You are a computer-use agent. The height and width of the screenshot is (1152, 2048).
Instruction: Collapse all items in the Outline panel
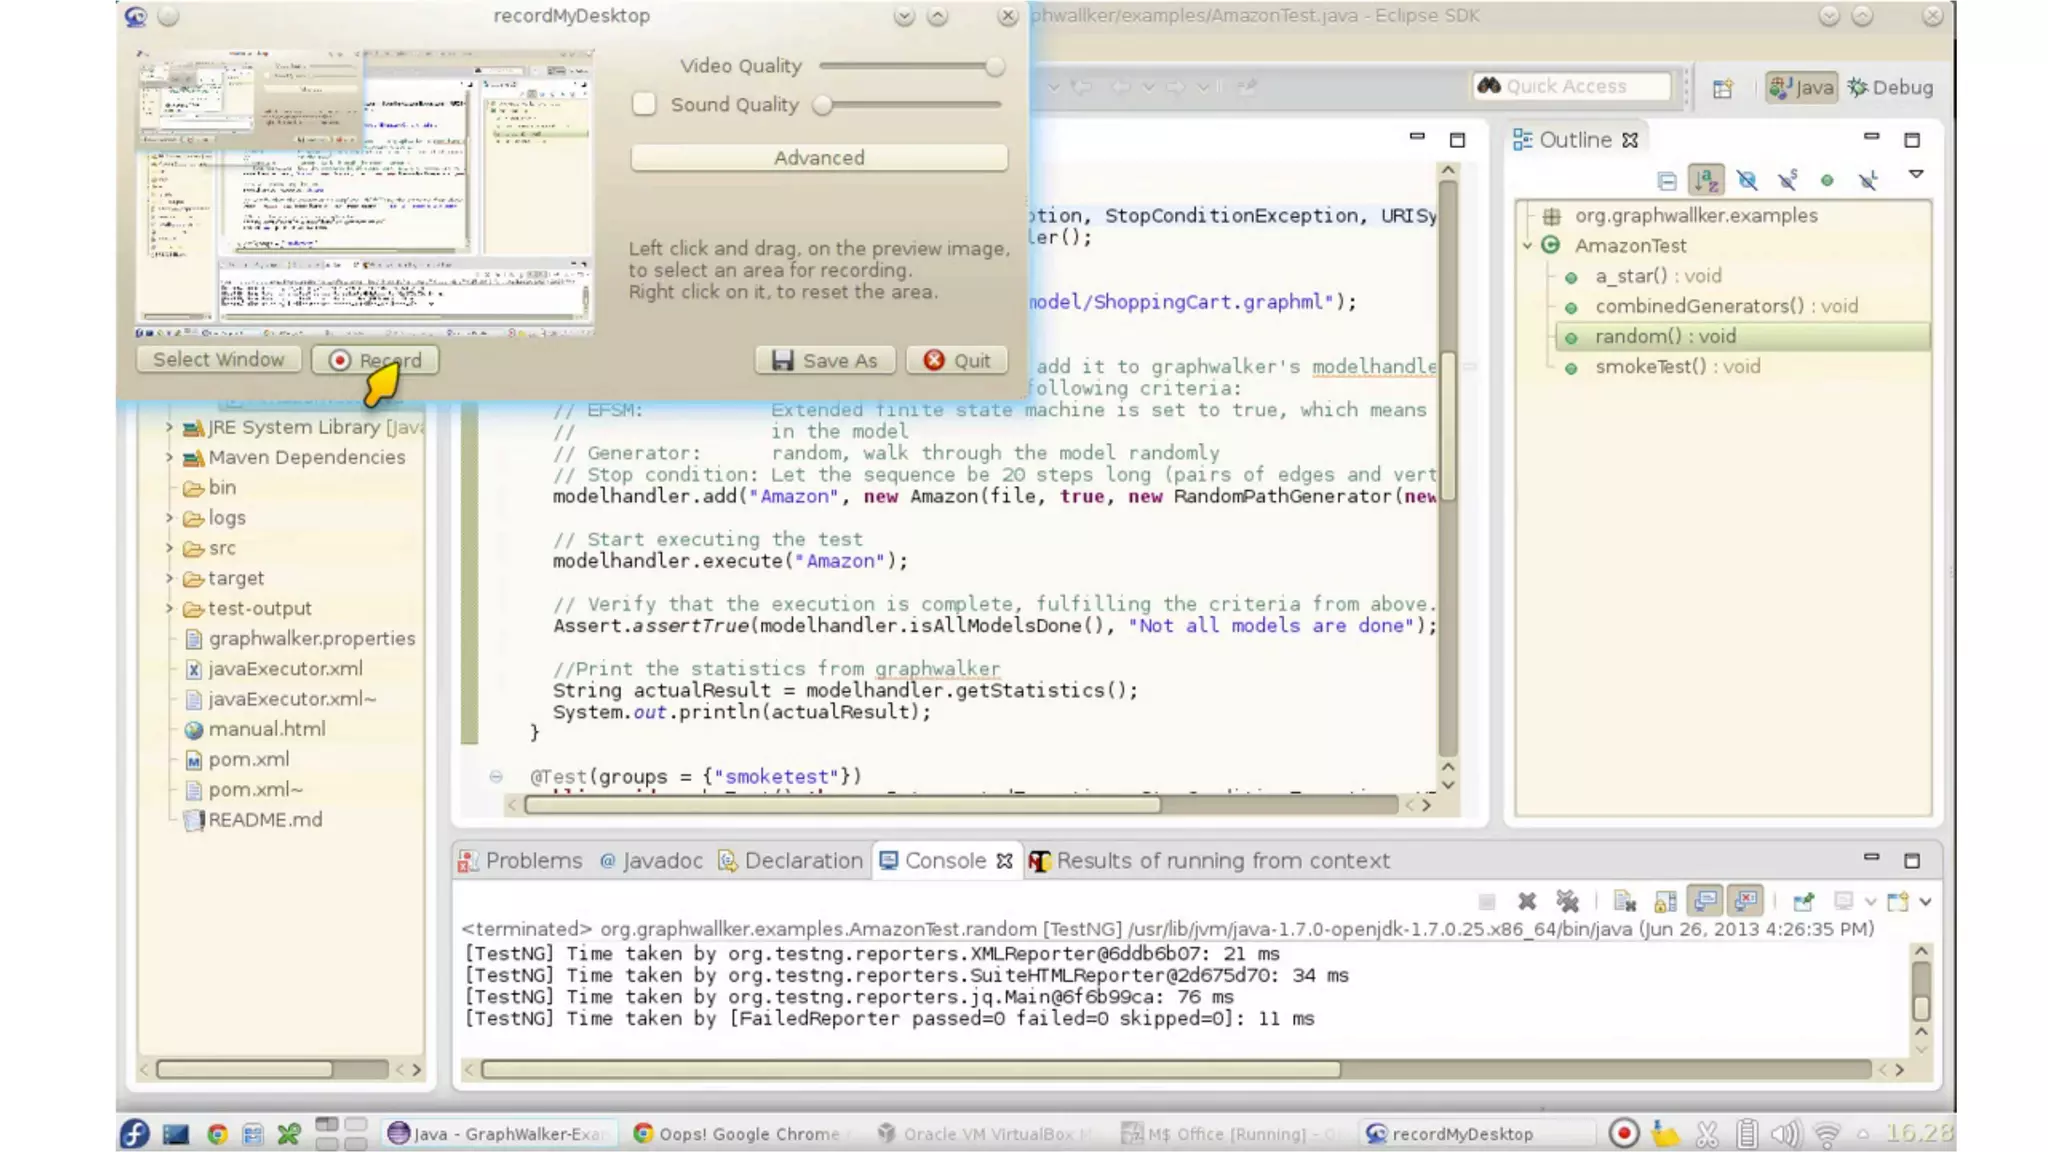pyautogui.click(x=1666, y=181)
